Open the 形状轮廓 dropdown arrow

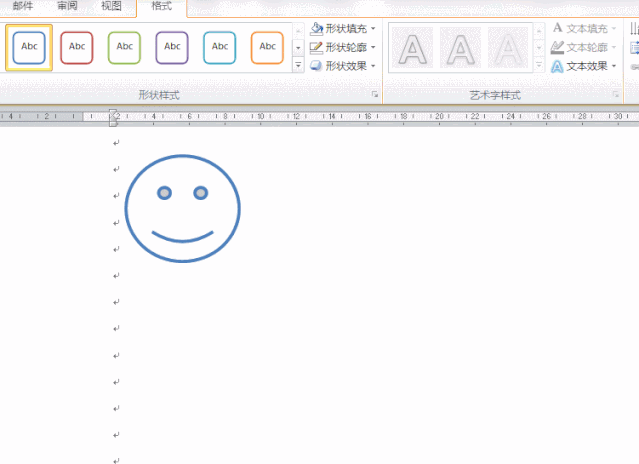pyautogui.click(x=373, y=47)
